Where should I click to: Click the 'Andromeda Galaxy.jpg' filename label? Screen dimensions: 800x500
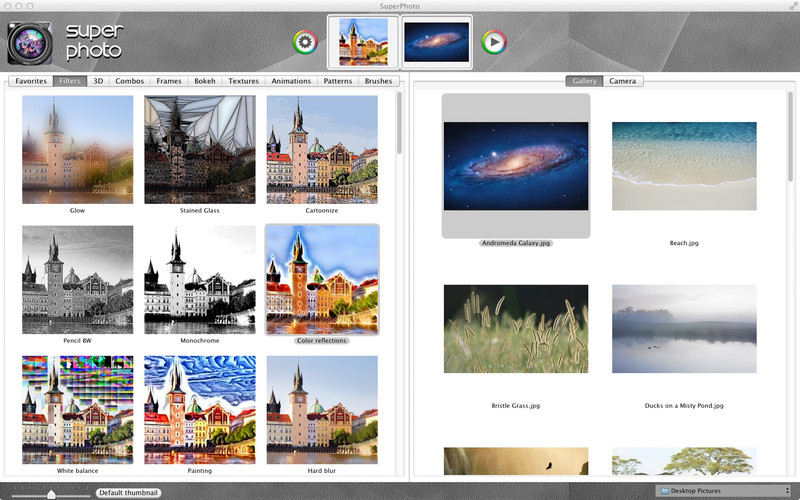click(x=516, y=243)
